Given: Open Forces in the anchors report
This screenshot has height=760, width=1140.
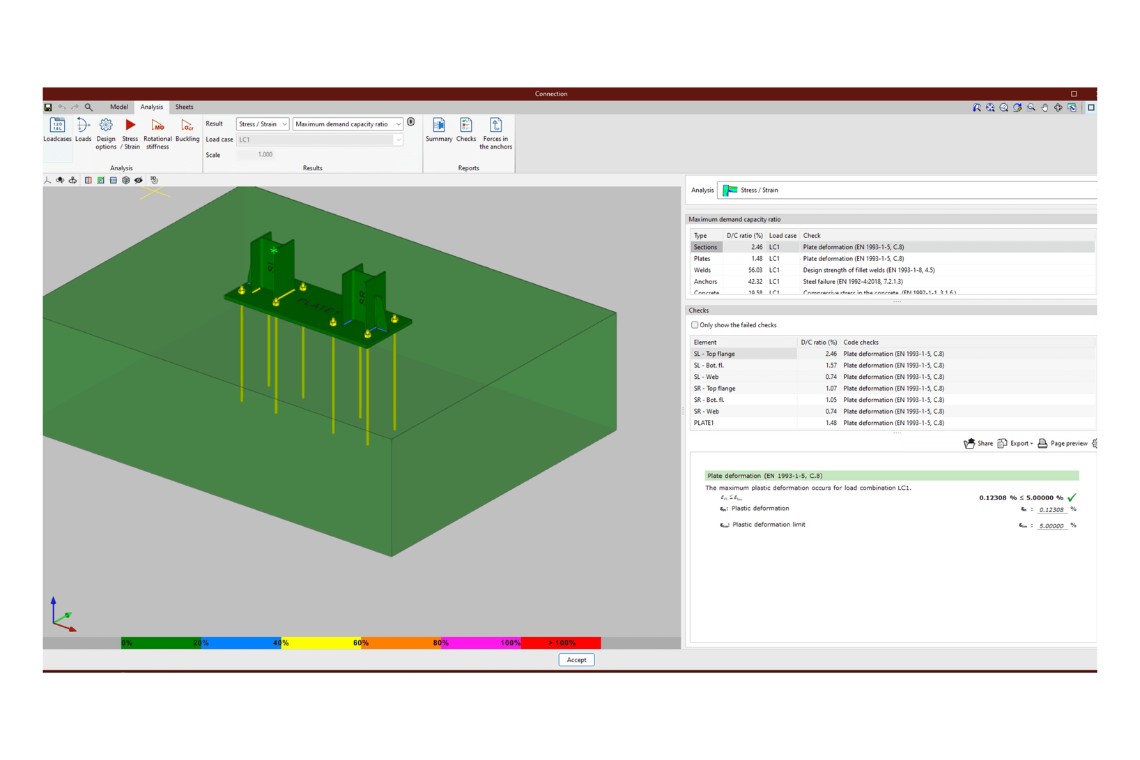Looking at the screenshot, I should coord(495,127).
